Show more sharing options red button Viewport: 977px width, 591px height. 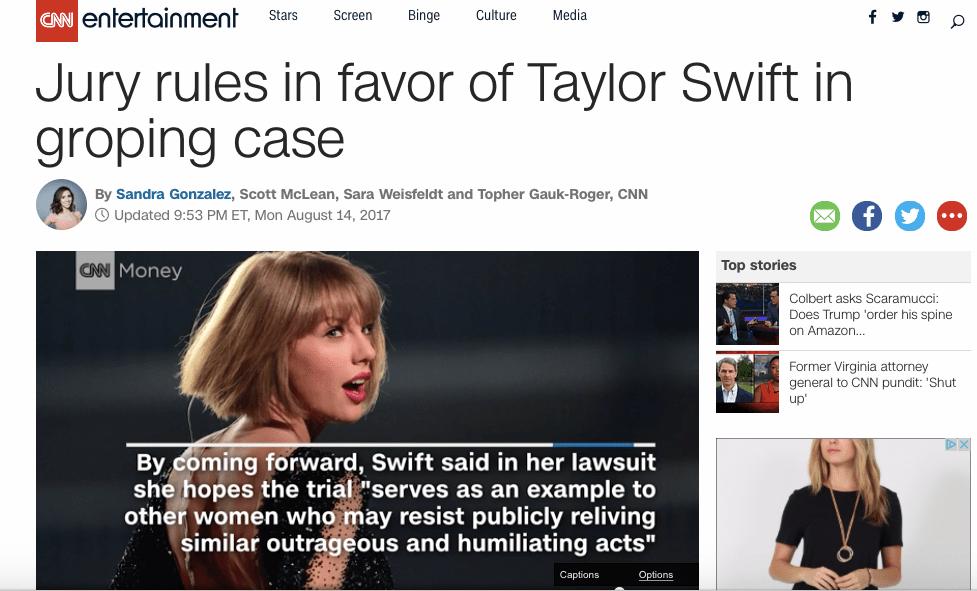click(x=951, y=216)
